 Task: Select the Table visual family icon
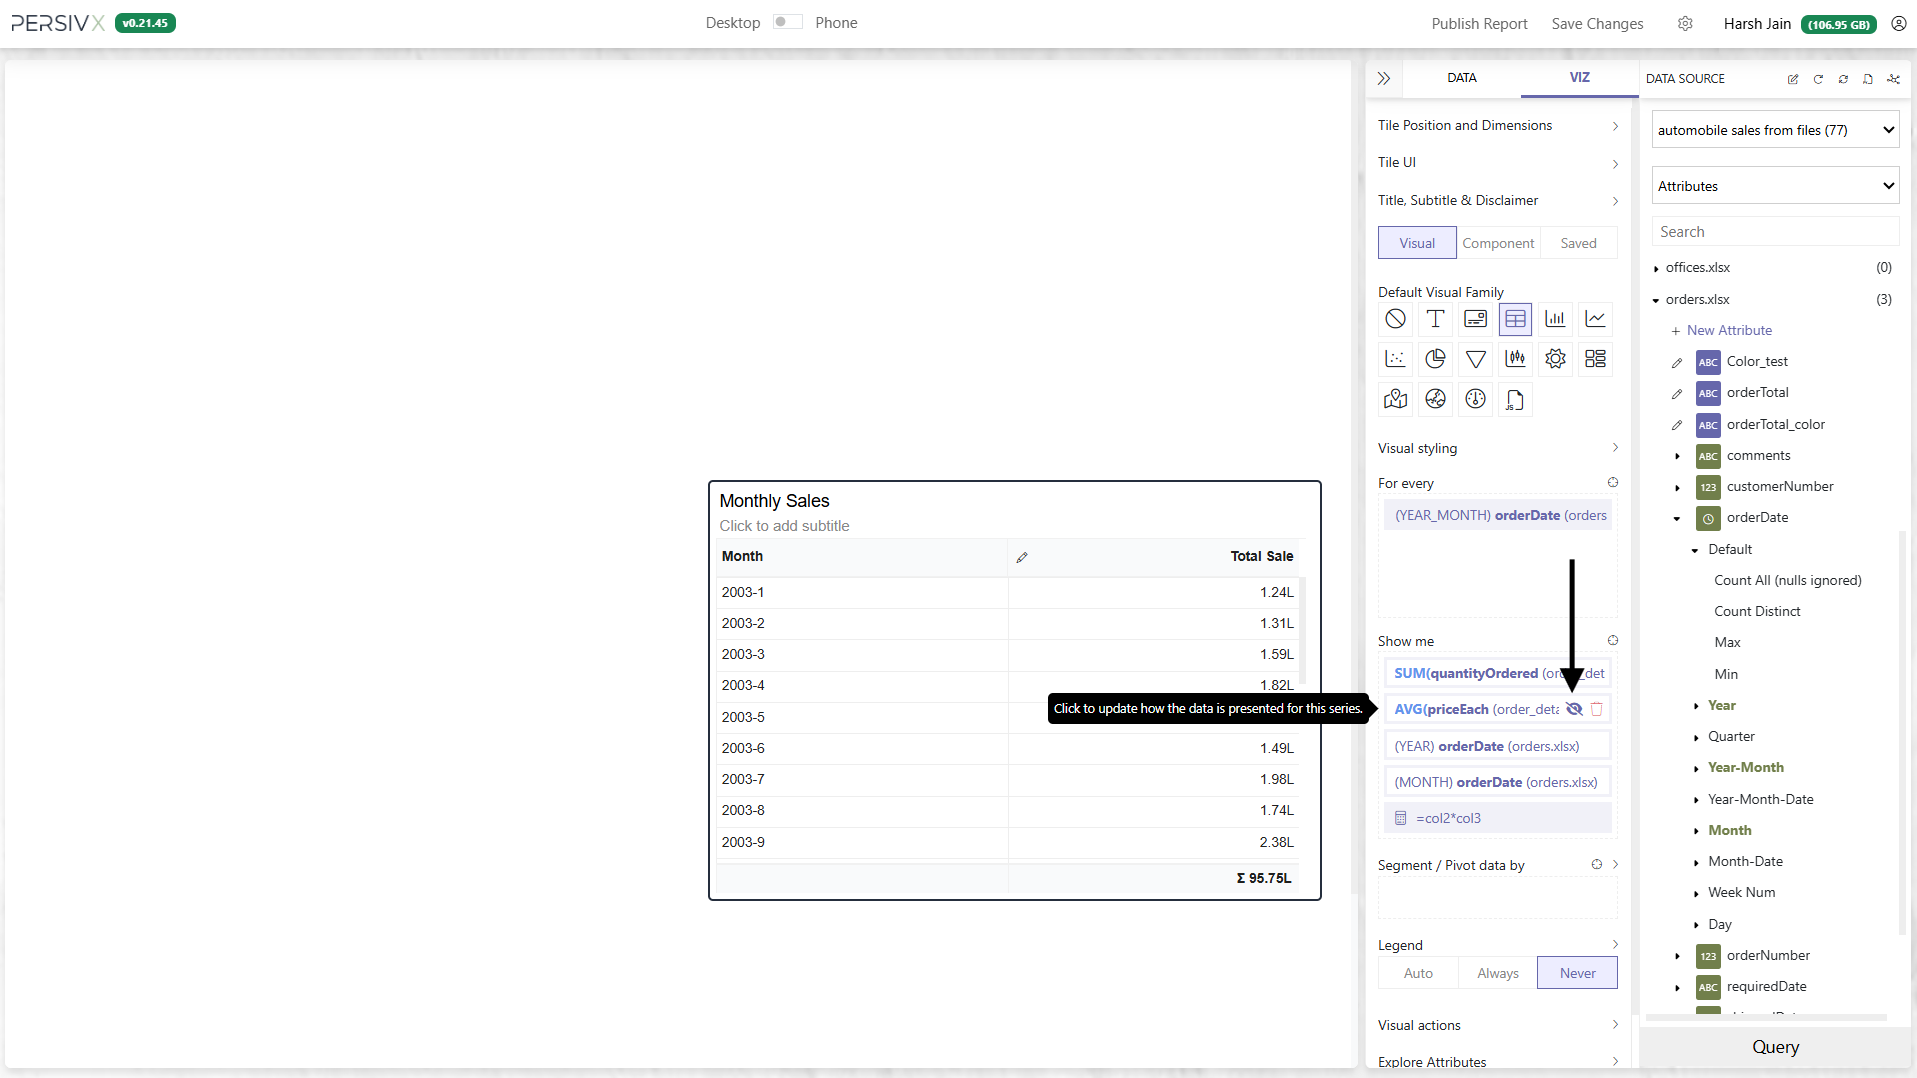(x=1515, y=319)
